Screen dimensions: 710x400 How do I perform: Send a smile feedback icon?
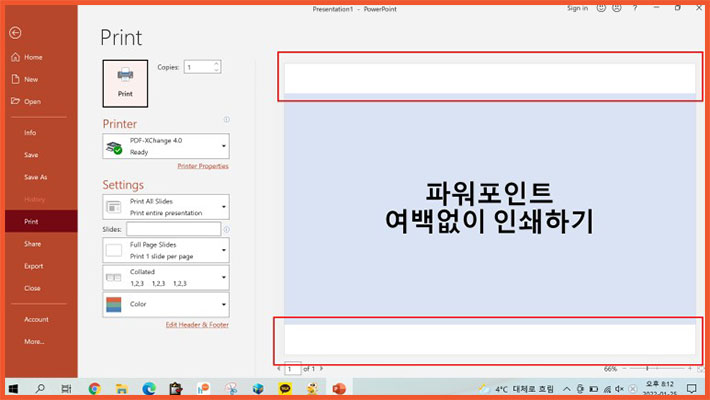click(601, 8)
